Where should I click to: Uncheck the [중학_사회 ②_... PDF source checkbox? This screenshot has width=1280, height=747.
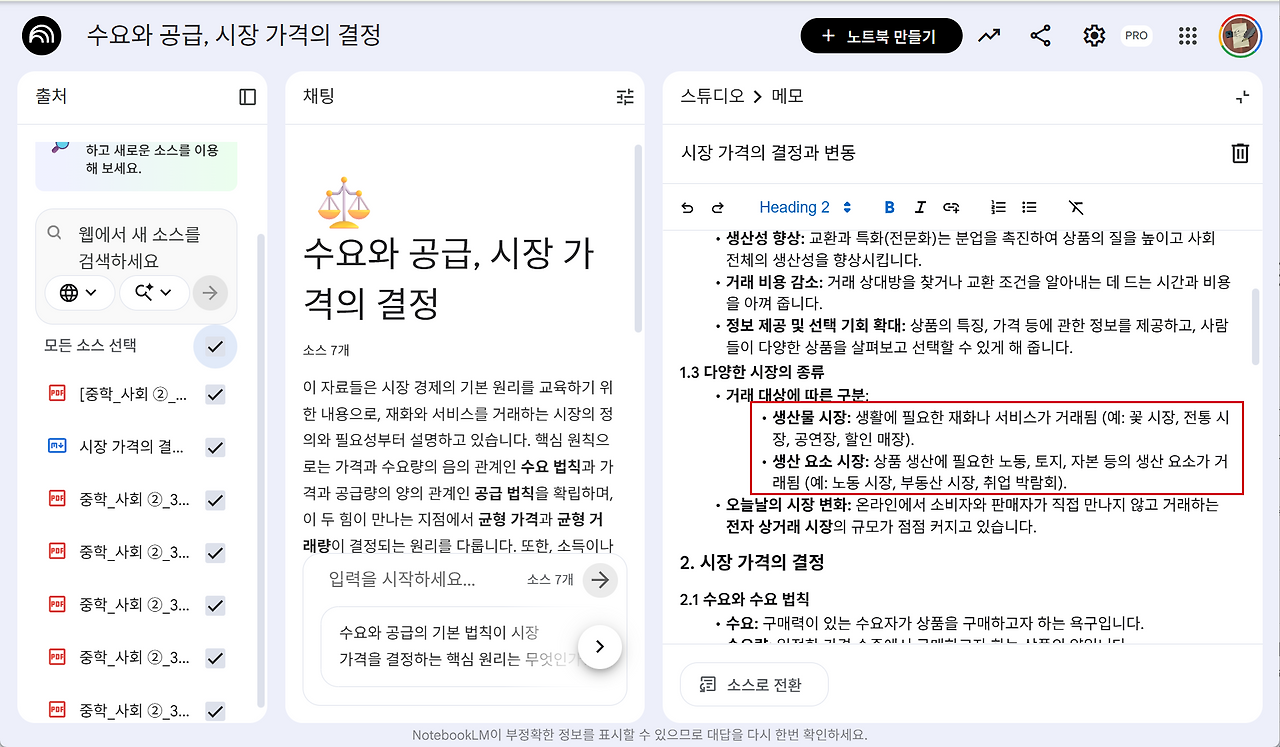[215, 395]
